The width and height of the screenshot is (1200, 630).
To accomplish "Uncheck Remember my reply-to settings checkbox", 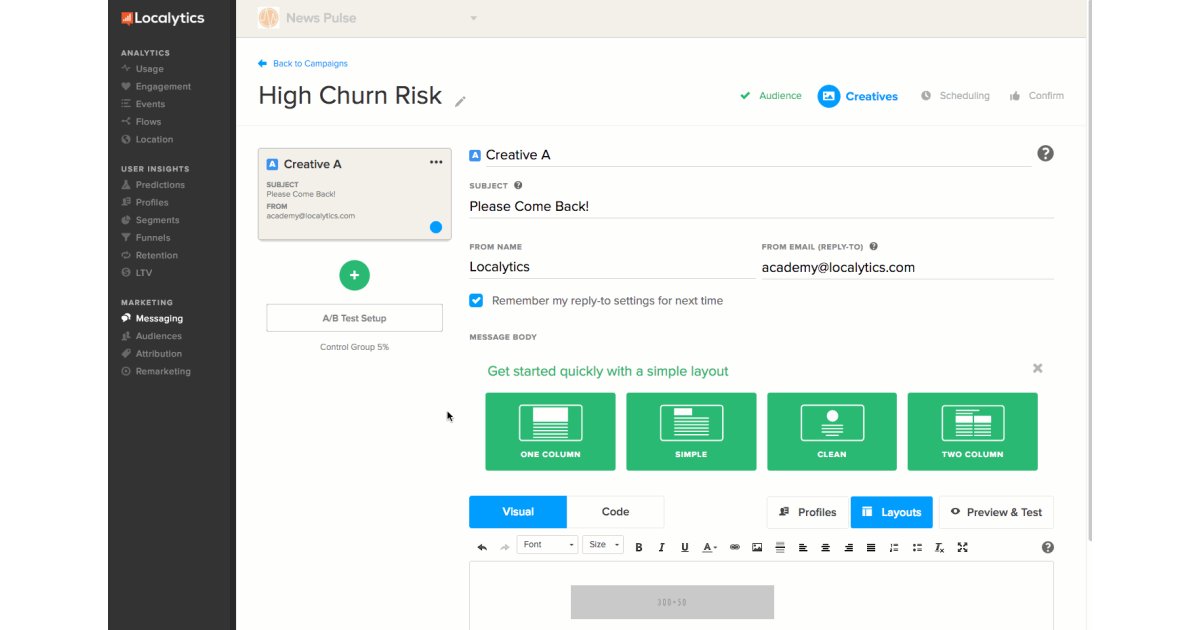I will coord(476,300).
